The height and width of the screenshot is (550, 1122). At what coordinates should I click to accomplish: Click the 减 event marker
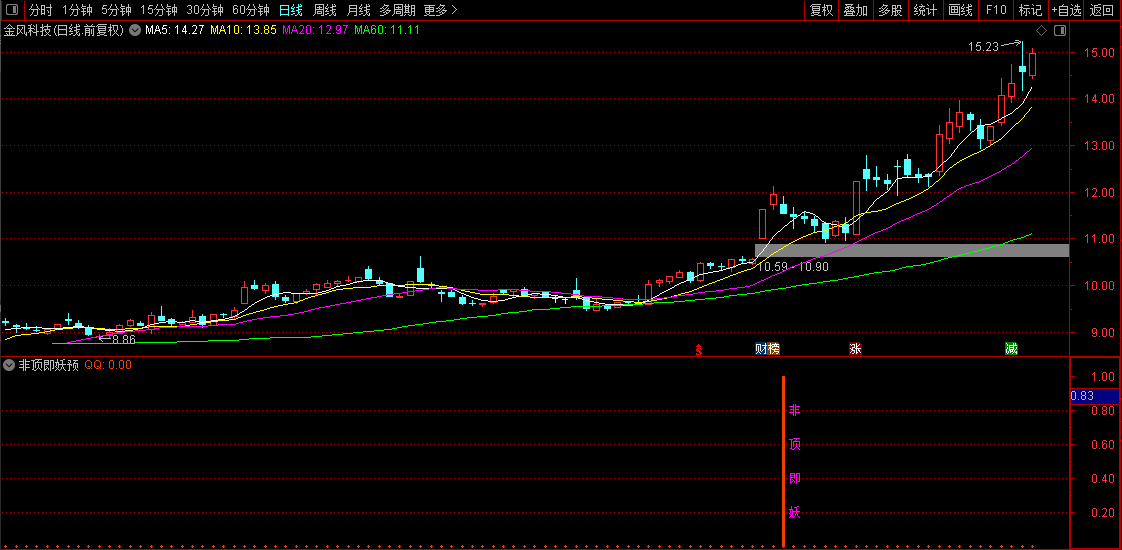tap(1011, 349)
